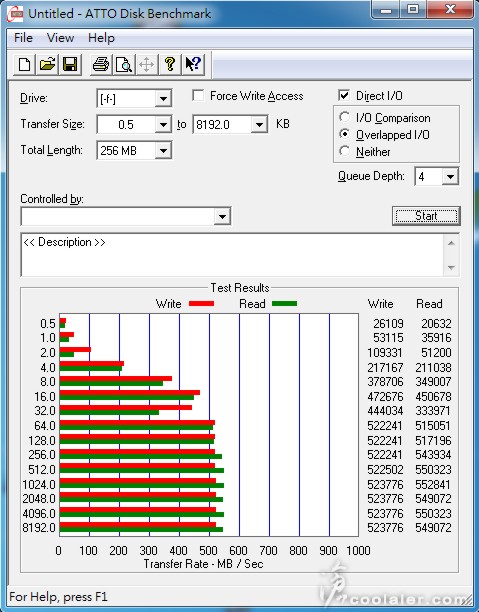The image size is (479, 612).
Task: Activate the context help arrow-question icon
Action: click(x=193, y=64)
